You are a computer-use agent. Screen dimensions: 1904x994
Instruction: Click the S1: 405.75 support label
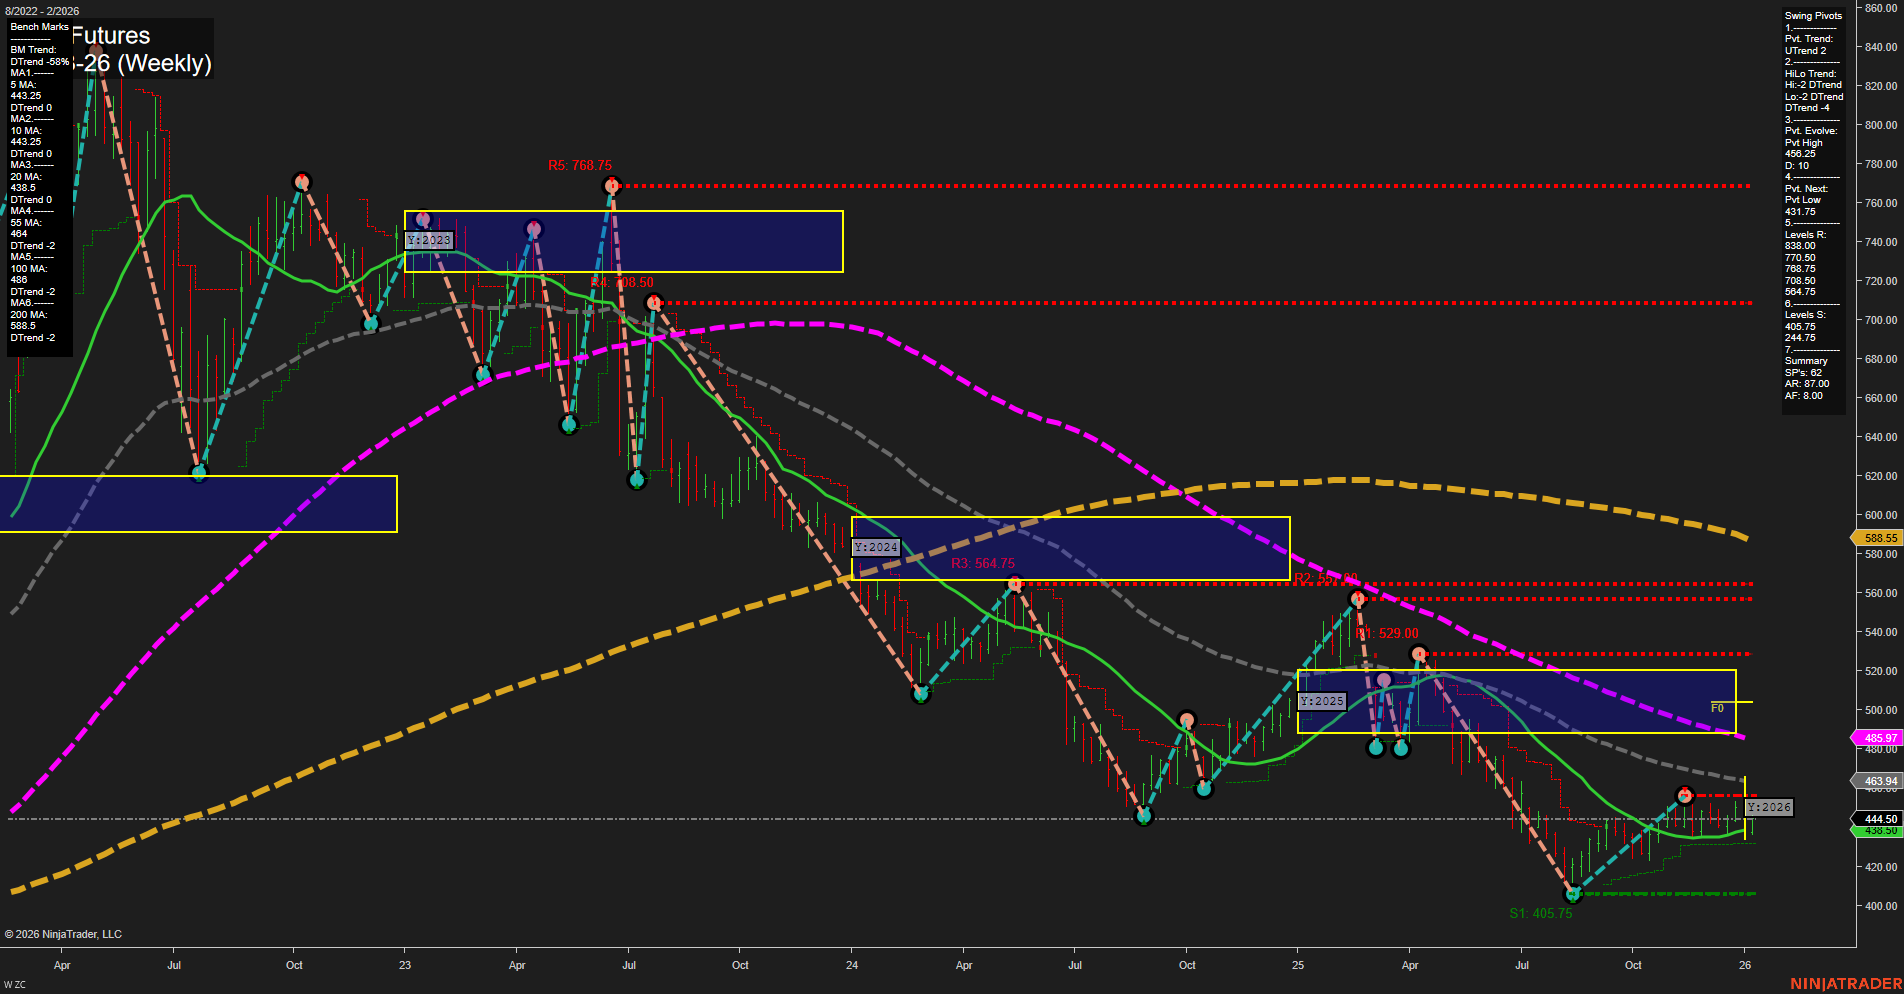pos(1540,913)
